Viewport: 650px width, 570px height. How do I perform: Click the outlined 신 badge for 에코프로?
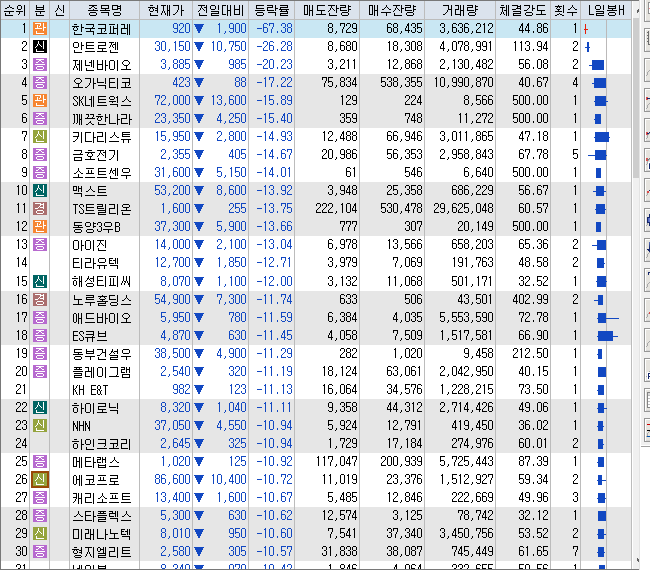point(40,480)
